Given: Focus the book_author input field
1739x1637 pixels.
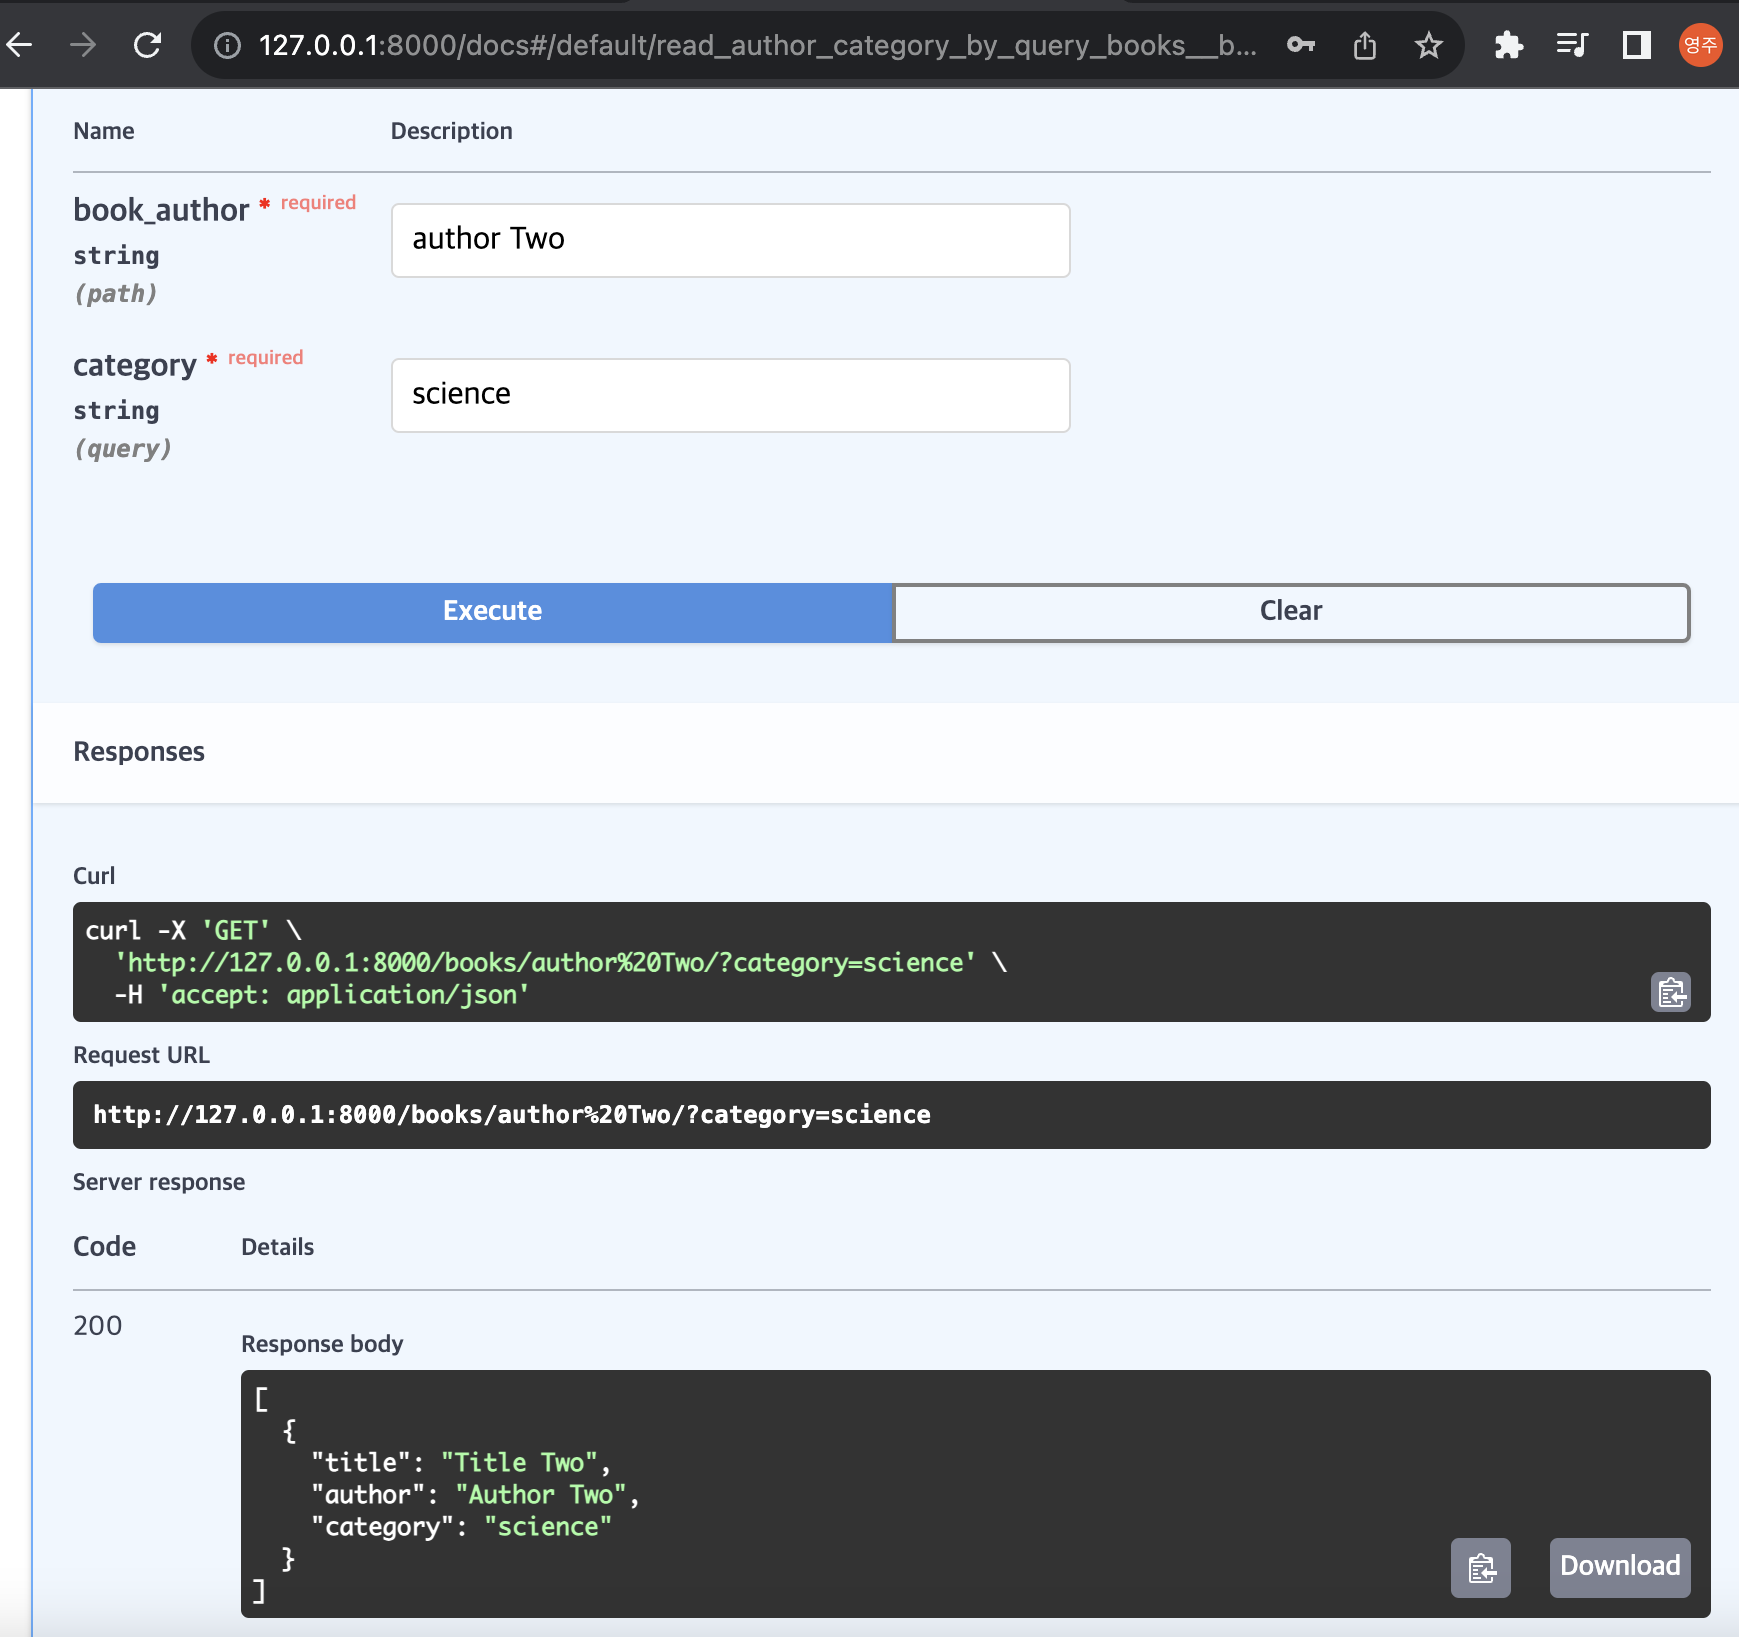Looking at the screenshot, I should [x=730, y=240].
